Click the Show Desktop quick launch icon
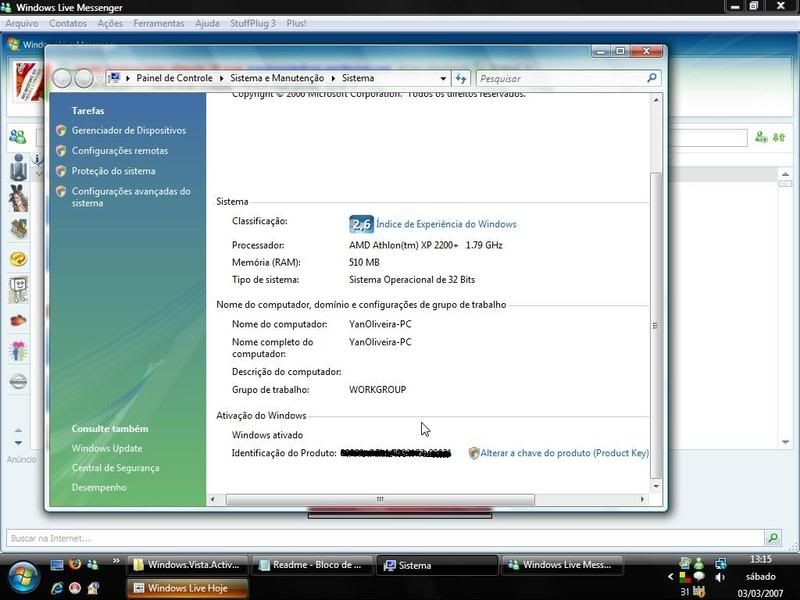Viewport: 800px width, 600px height. 57,565
